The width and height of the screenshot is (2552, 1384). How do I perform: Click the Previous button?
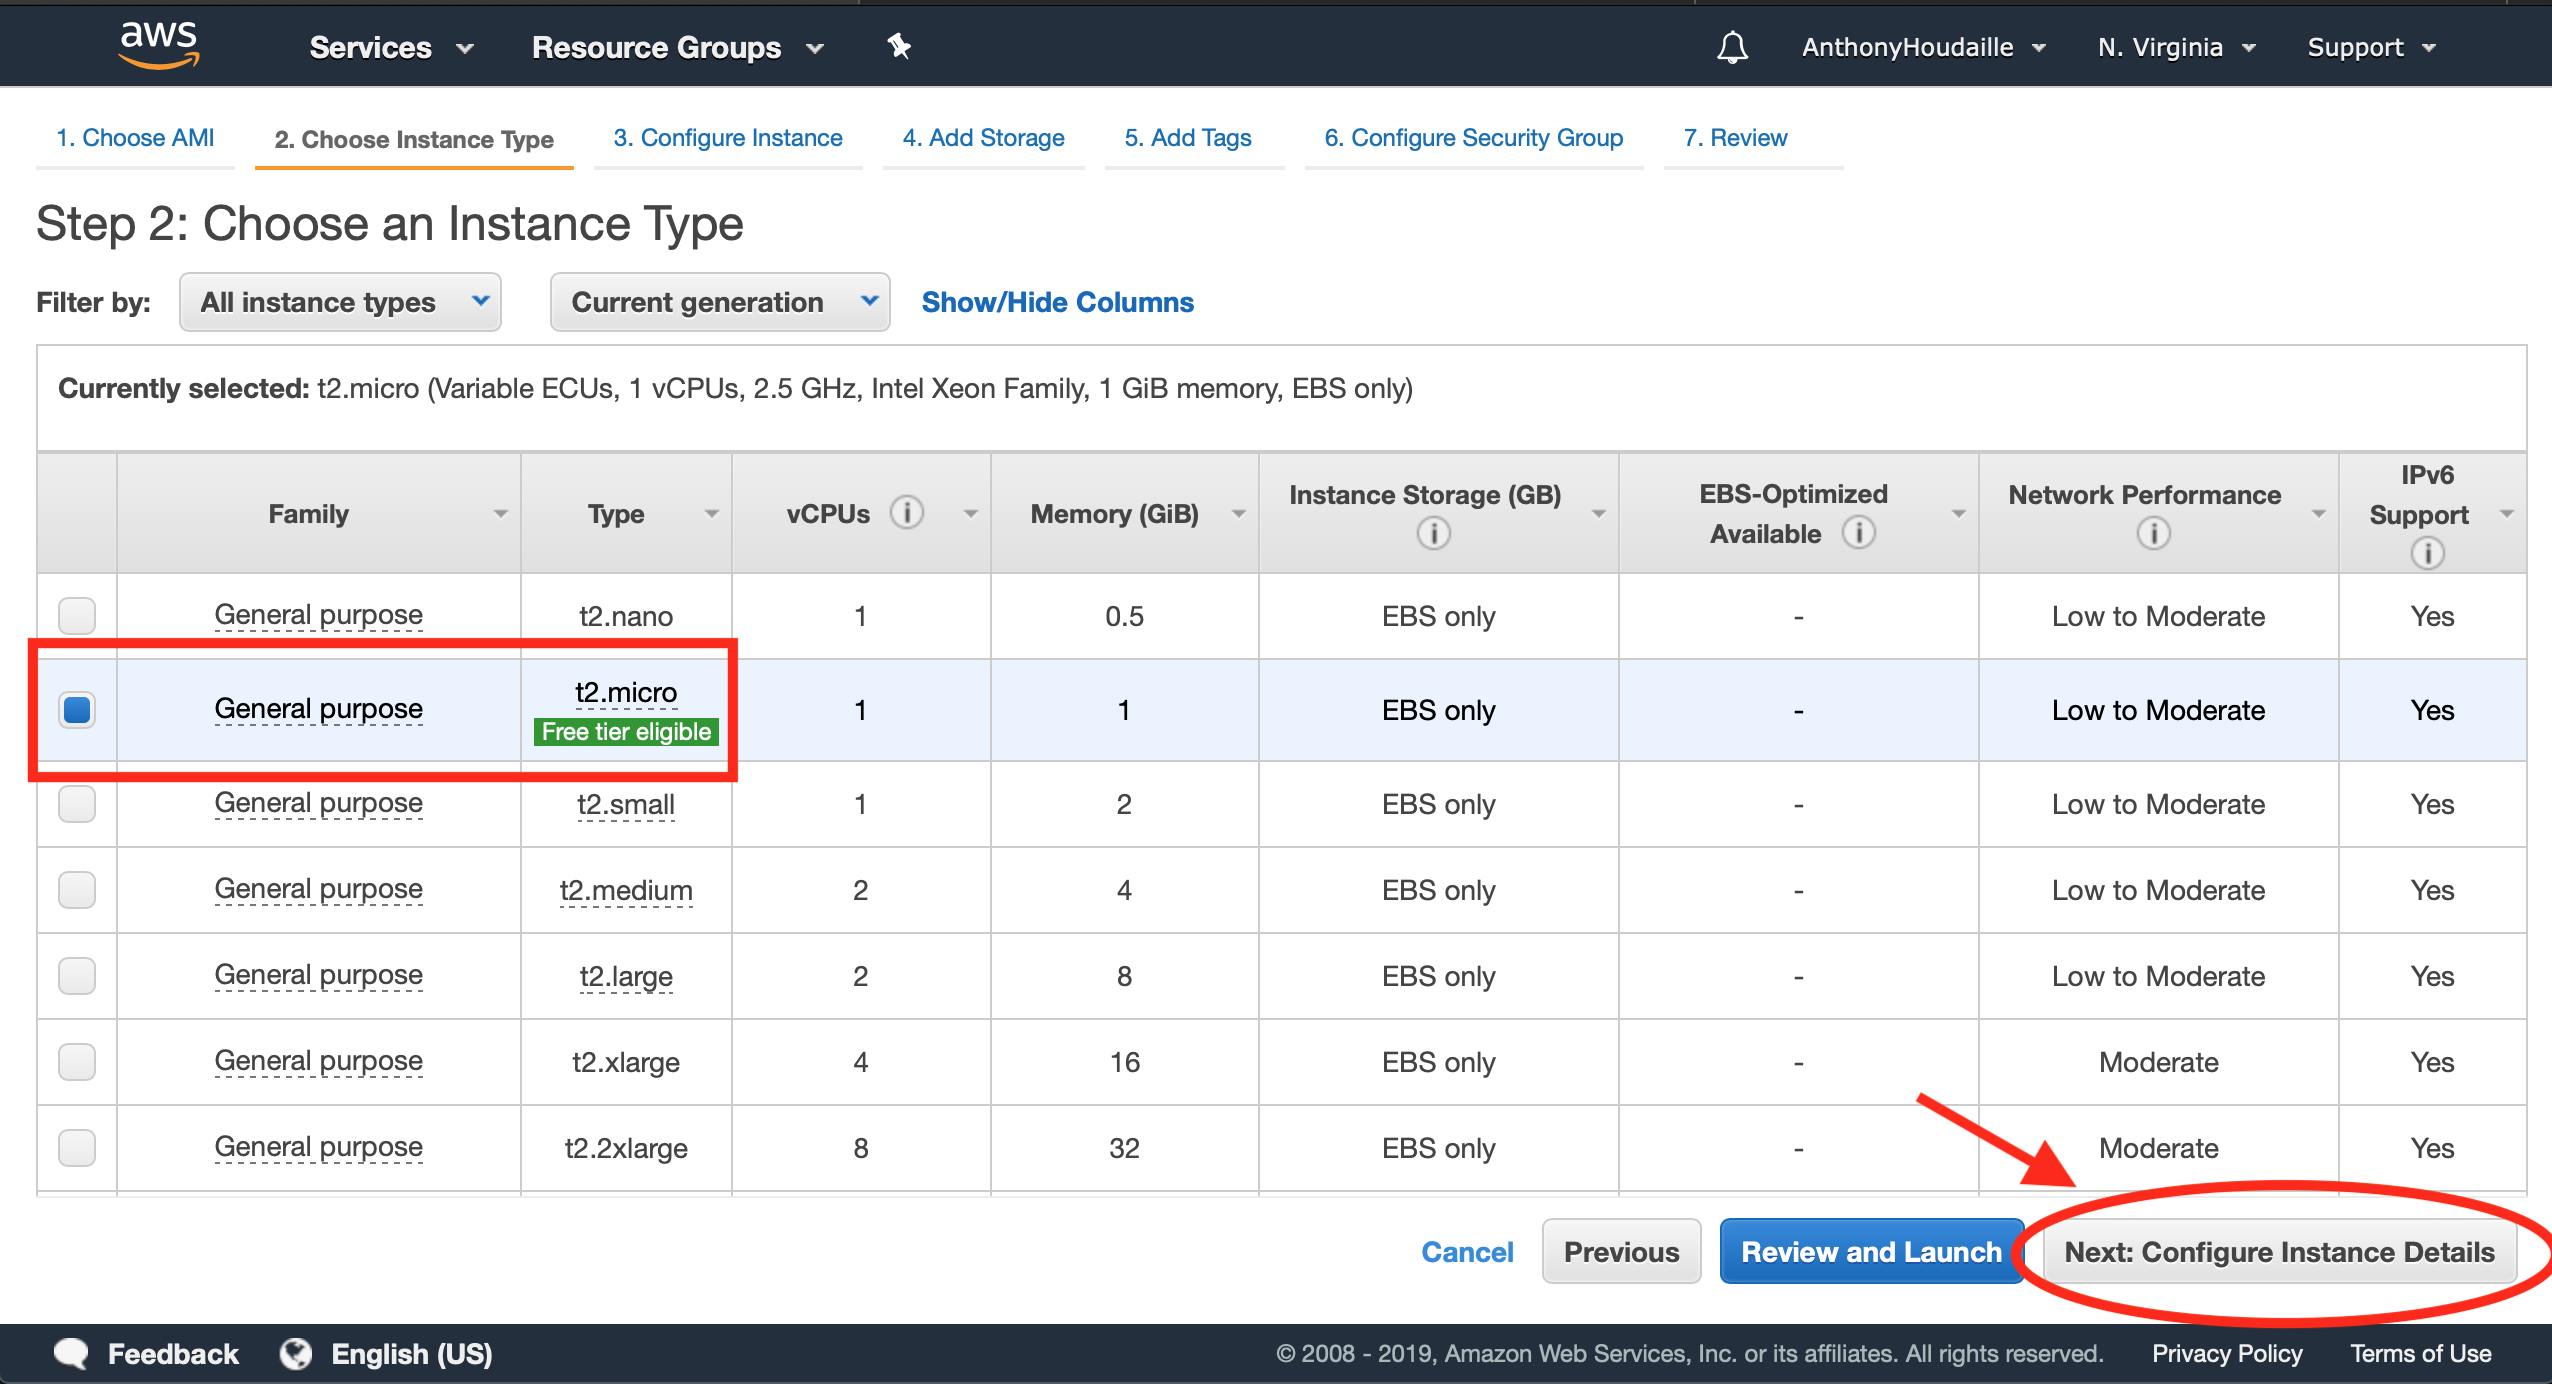tap(1621, 1251)
